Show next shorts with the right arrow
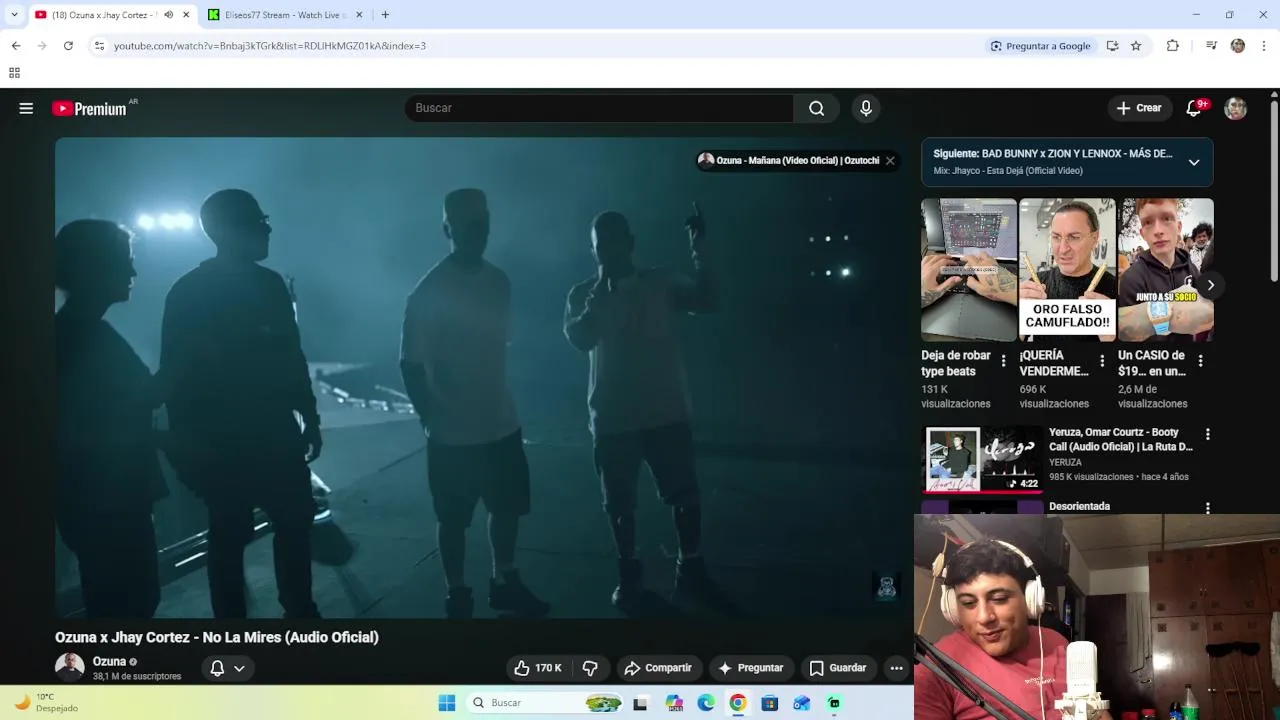Screen dimensions: 1280x720 coord(1210,285)
